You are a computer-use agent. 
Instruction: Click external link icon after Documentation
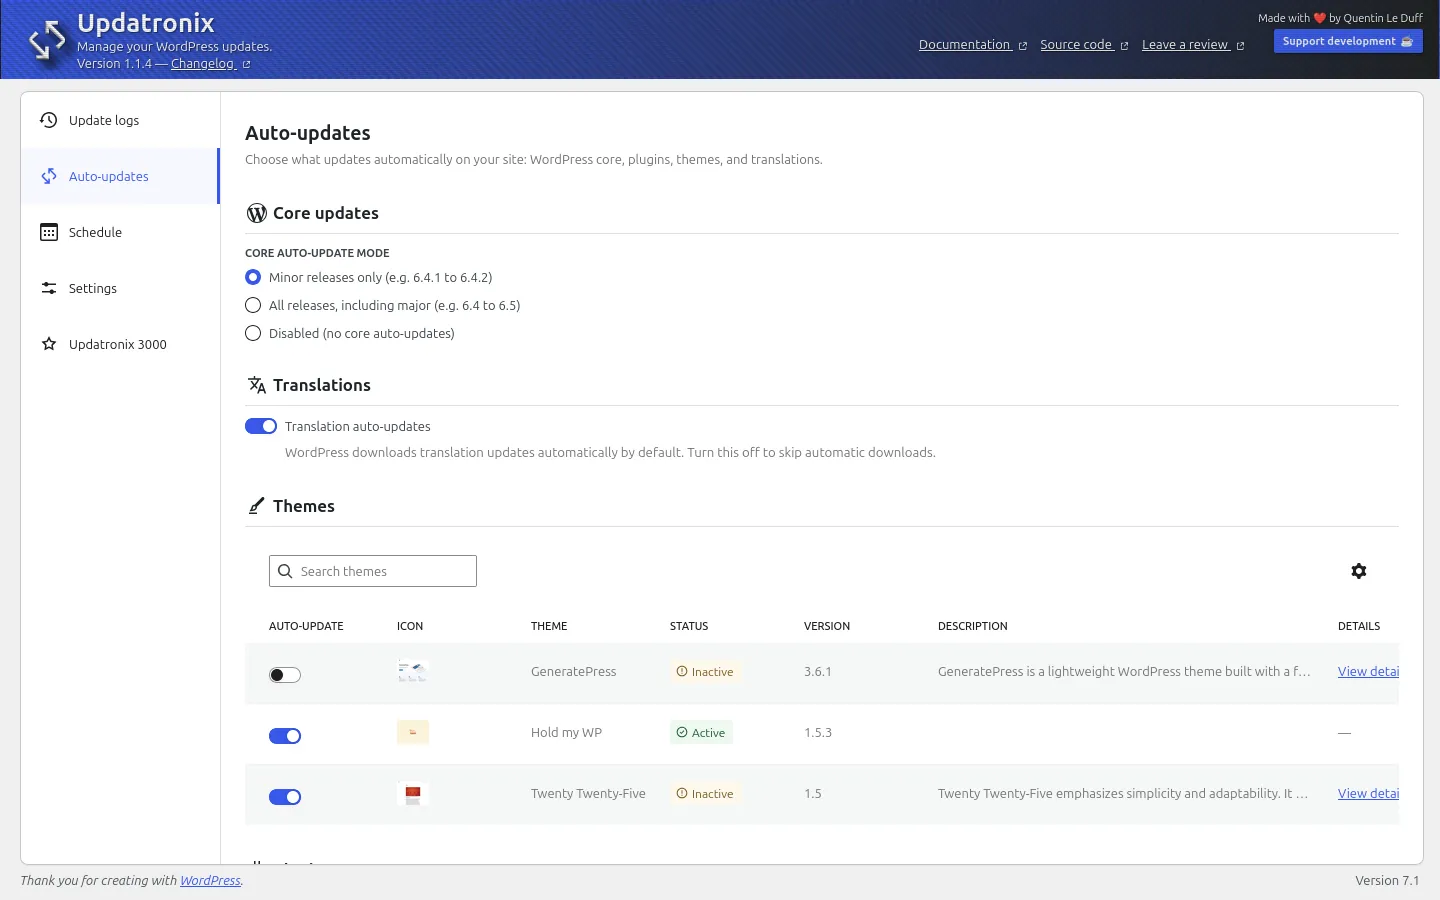coord(1022,46)
